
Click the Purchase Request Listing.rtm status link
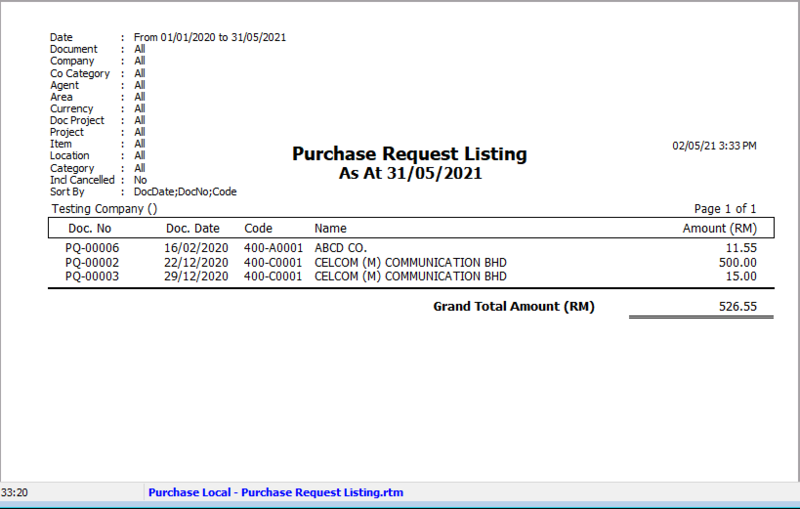pyautogui.click(x=275, y=492)
